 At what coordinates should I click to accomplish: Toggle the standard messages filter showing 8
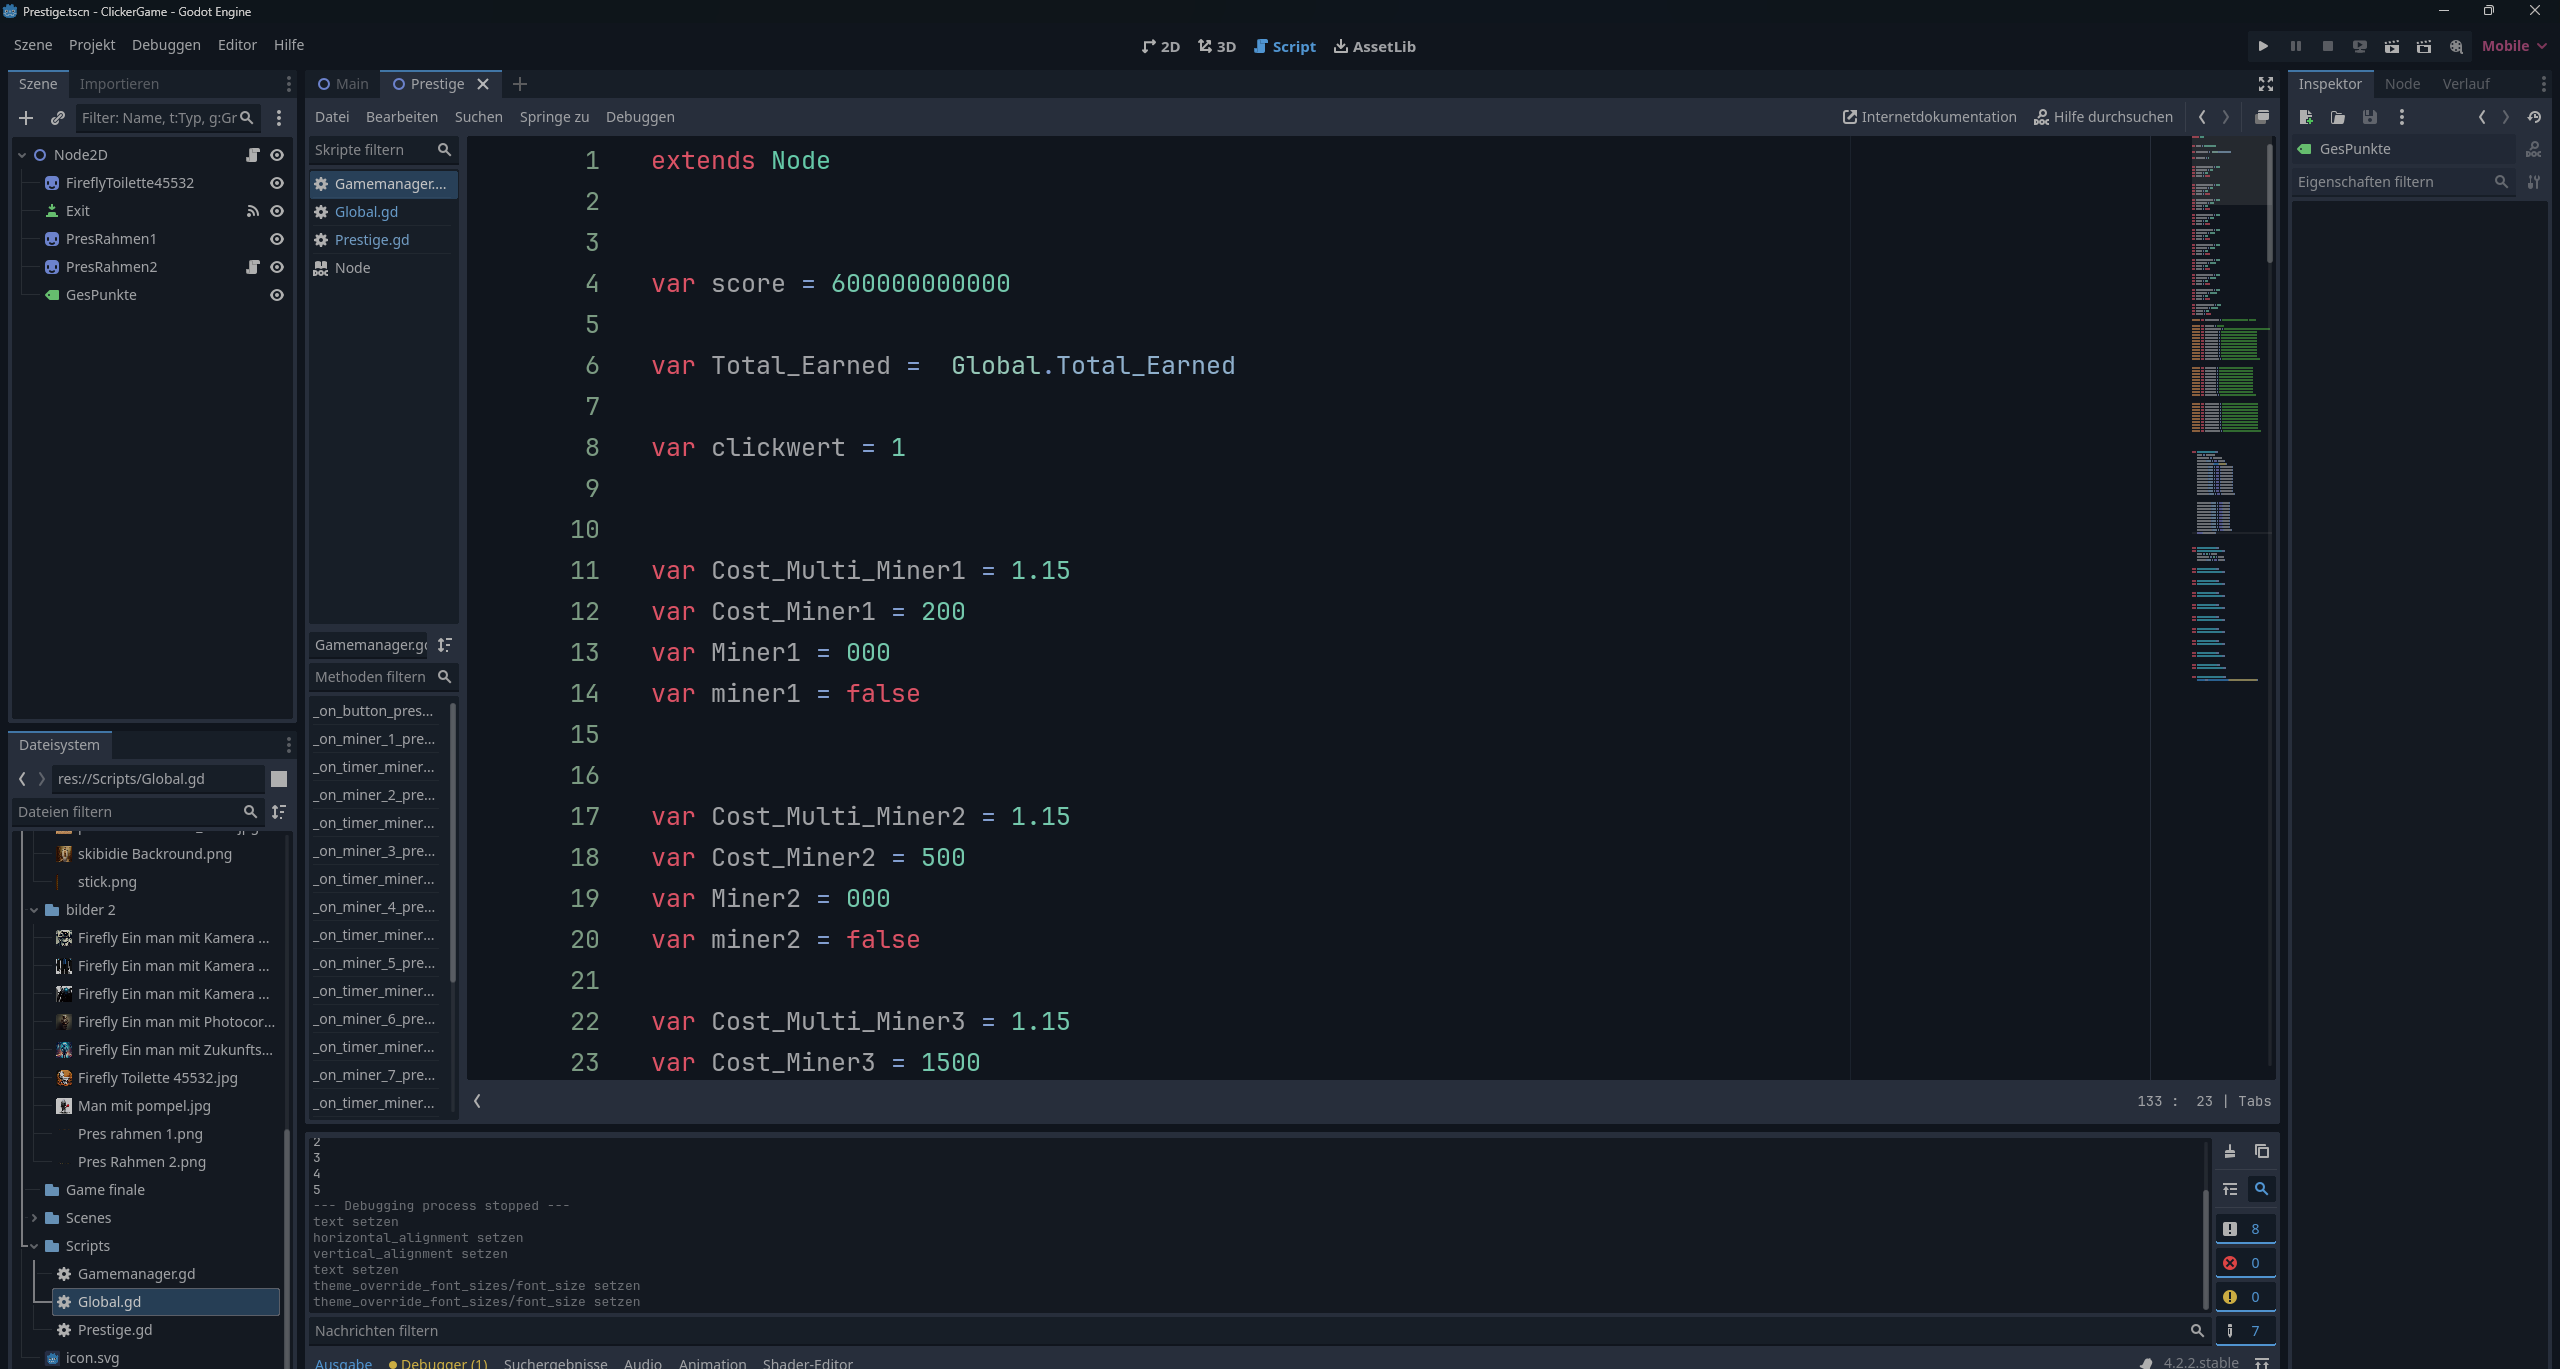[2245, 1229]
